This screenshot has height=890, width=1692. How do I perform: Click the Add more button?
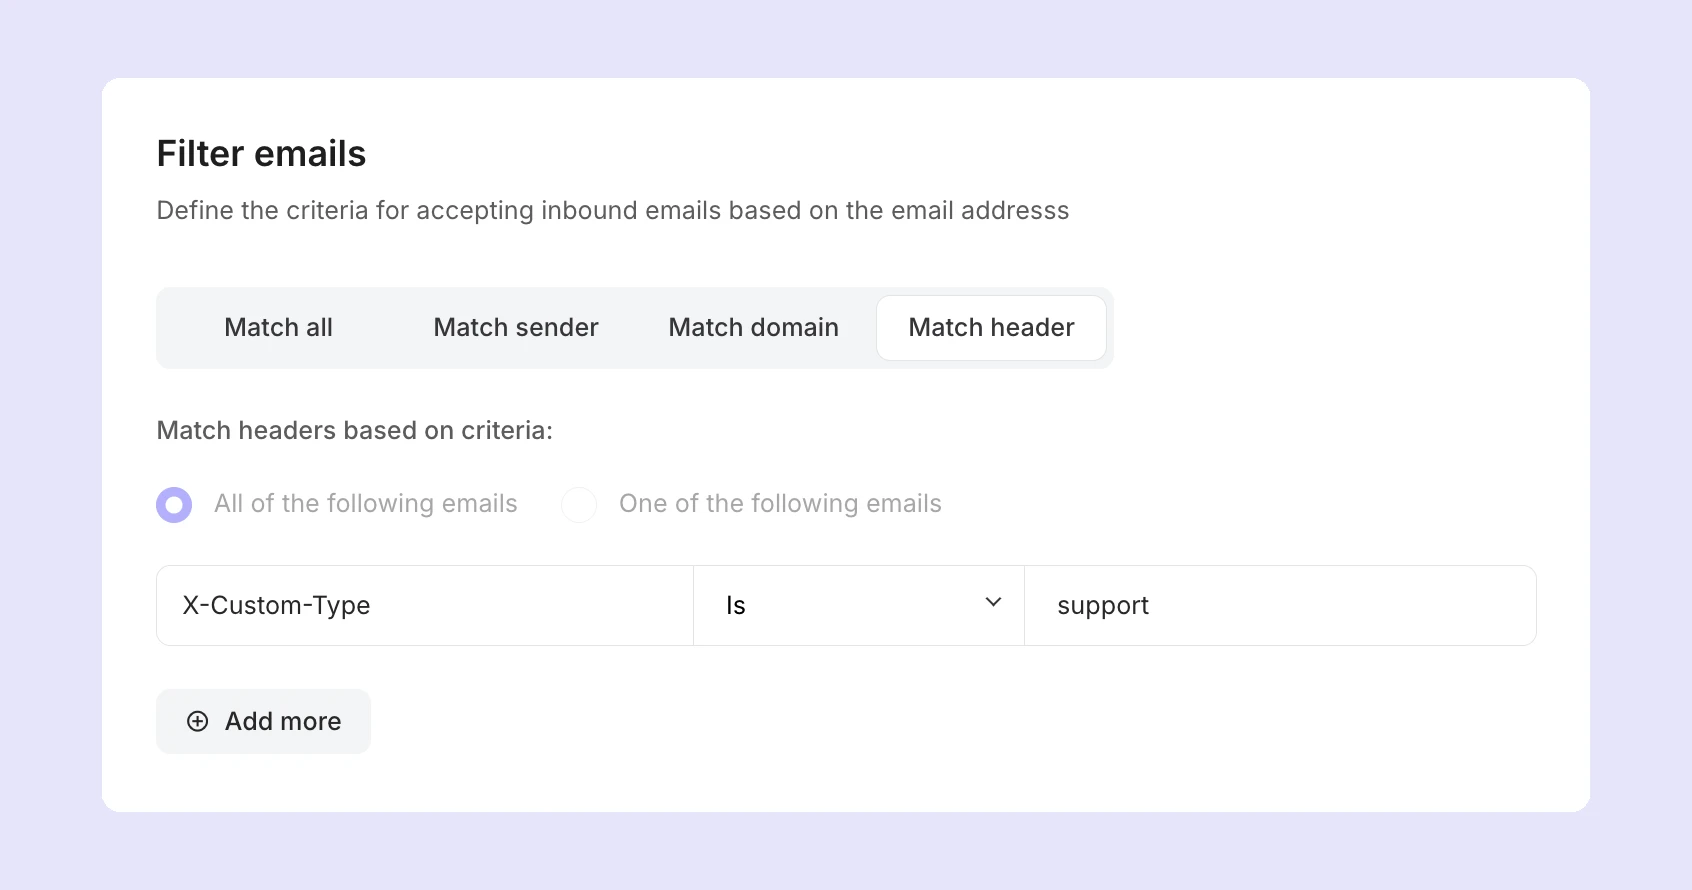(x=263, y=721)
